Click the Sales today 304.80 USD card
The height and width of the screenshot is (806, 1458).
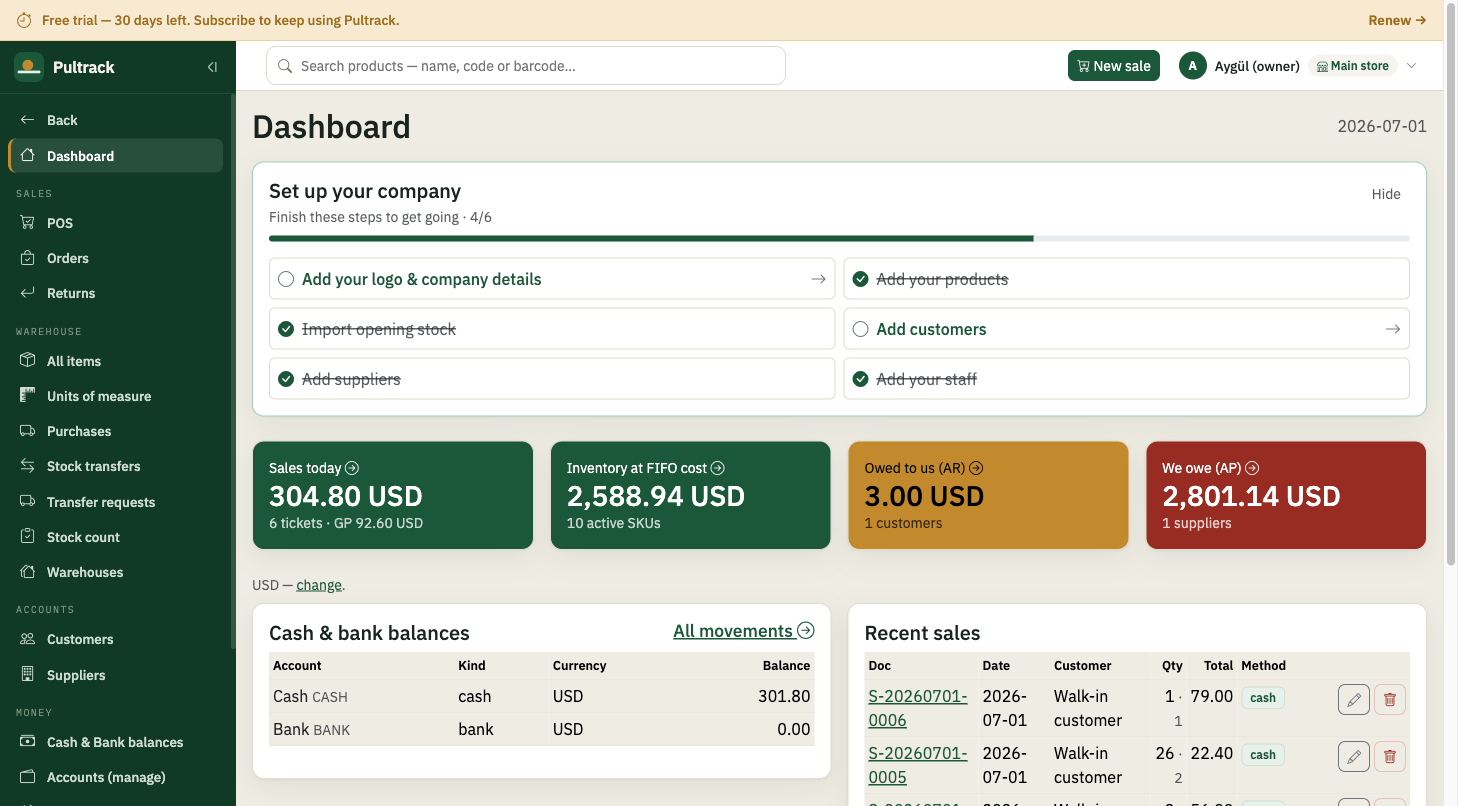(x=393, y=495)
